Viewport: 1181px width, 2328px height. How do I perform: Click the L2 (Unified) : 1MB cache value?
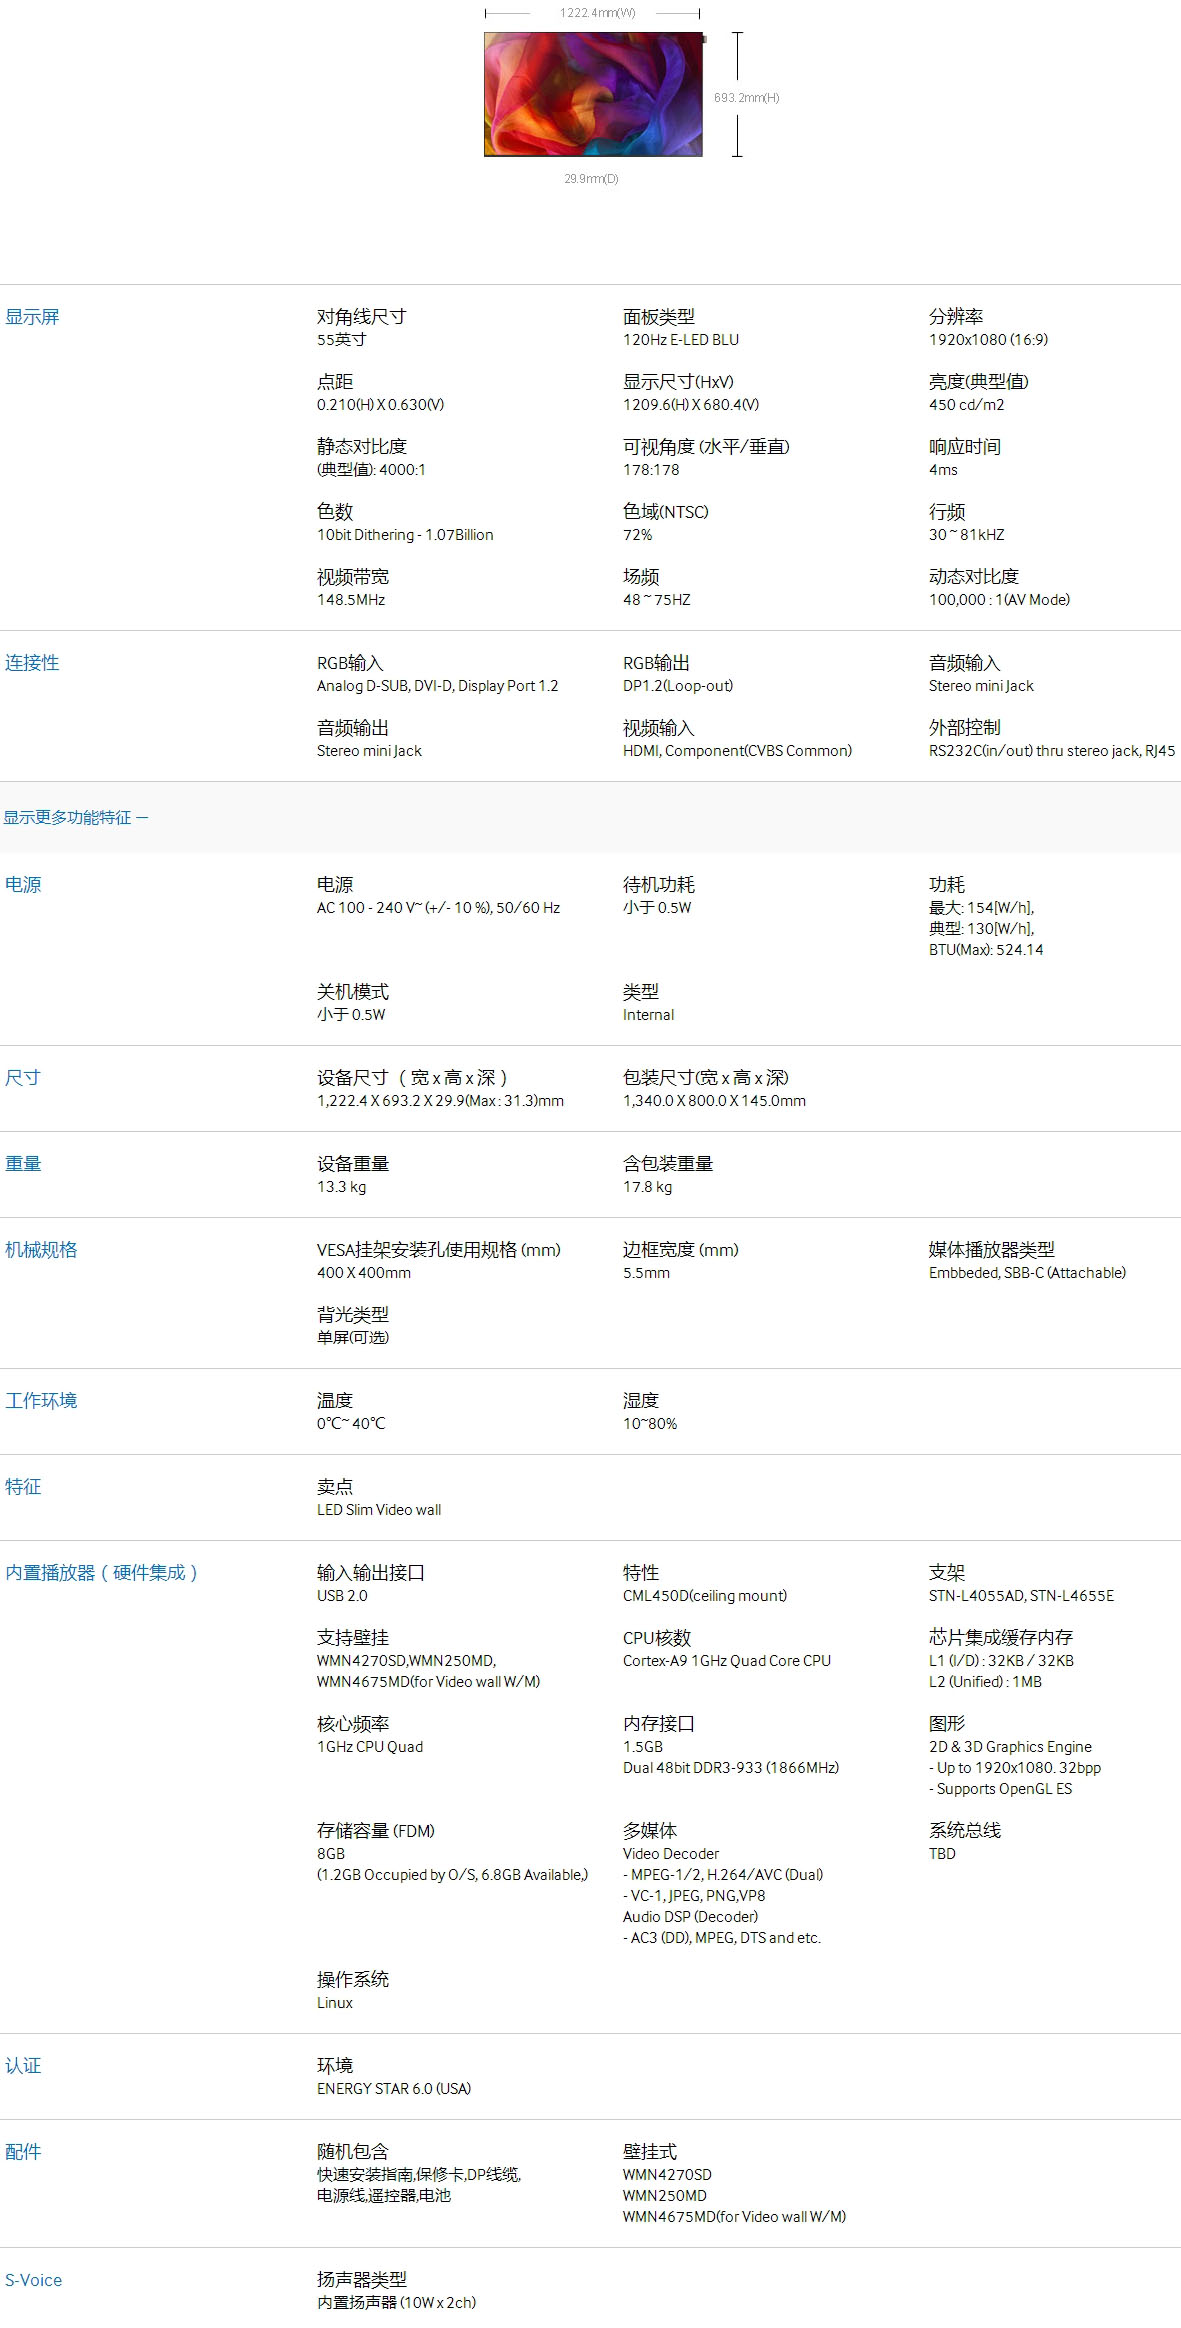pos(986,1682)
